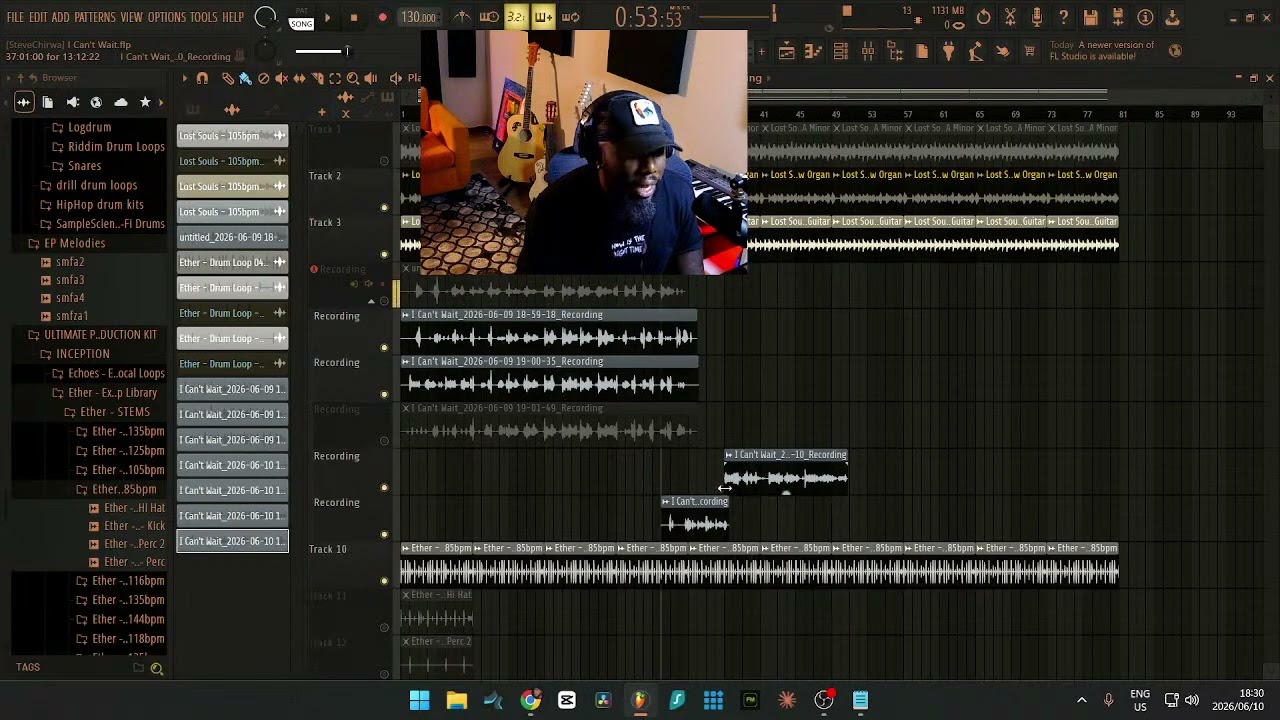Select the playlist Mute tool
Viewport: 1280px width, 720px height.
click(281, 78)
